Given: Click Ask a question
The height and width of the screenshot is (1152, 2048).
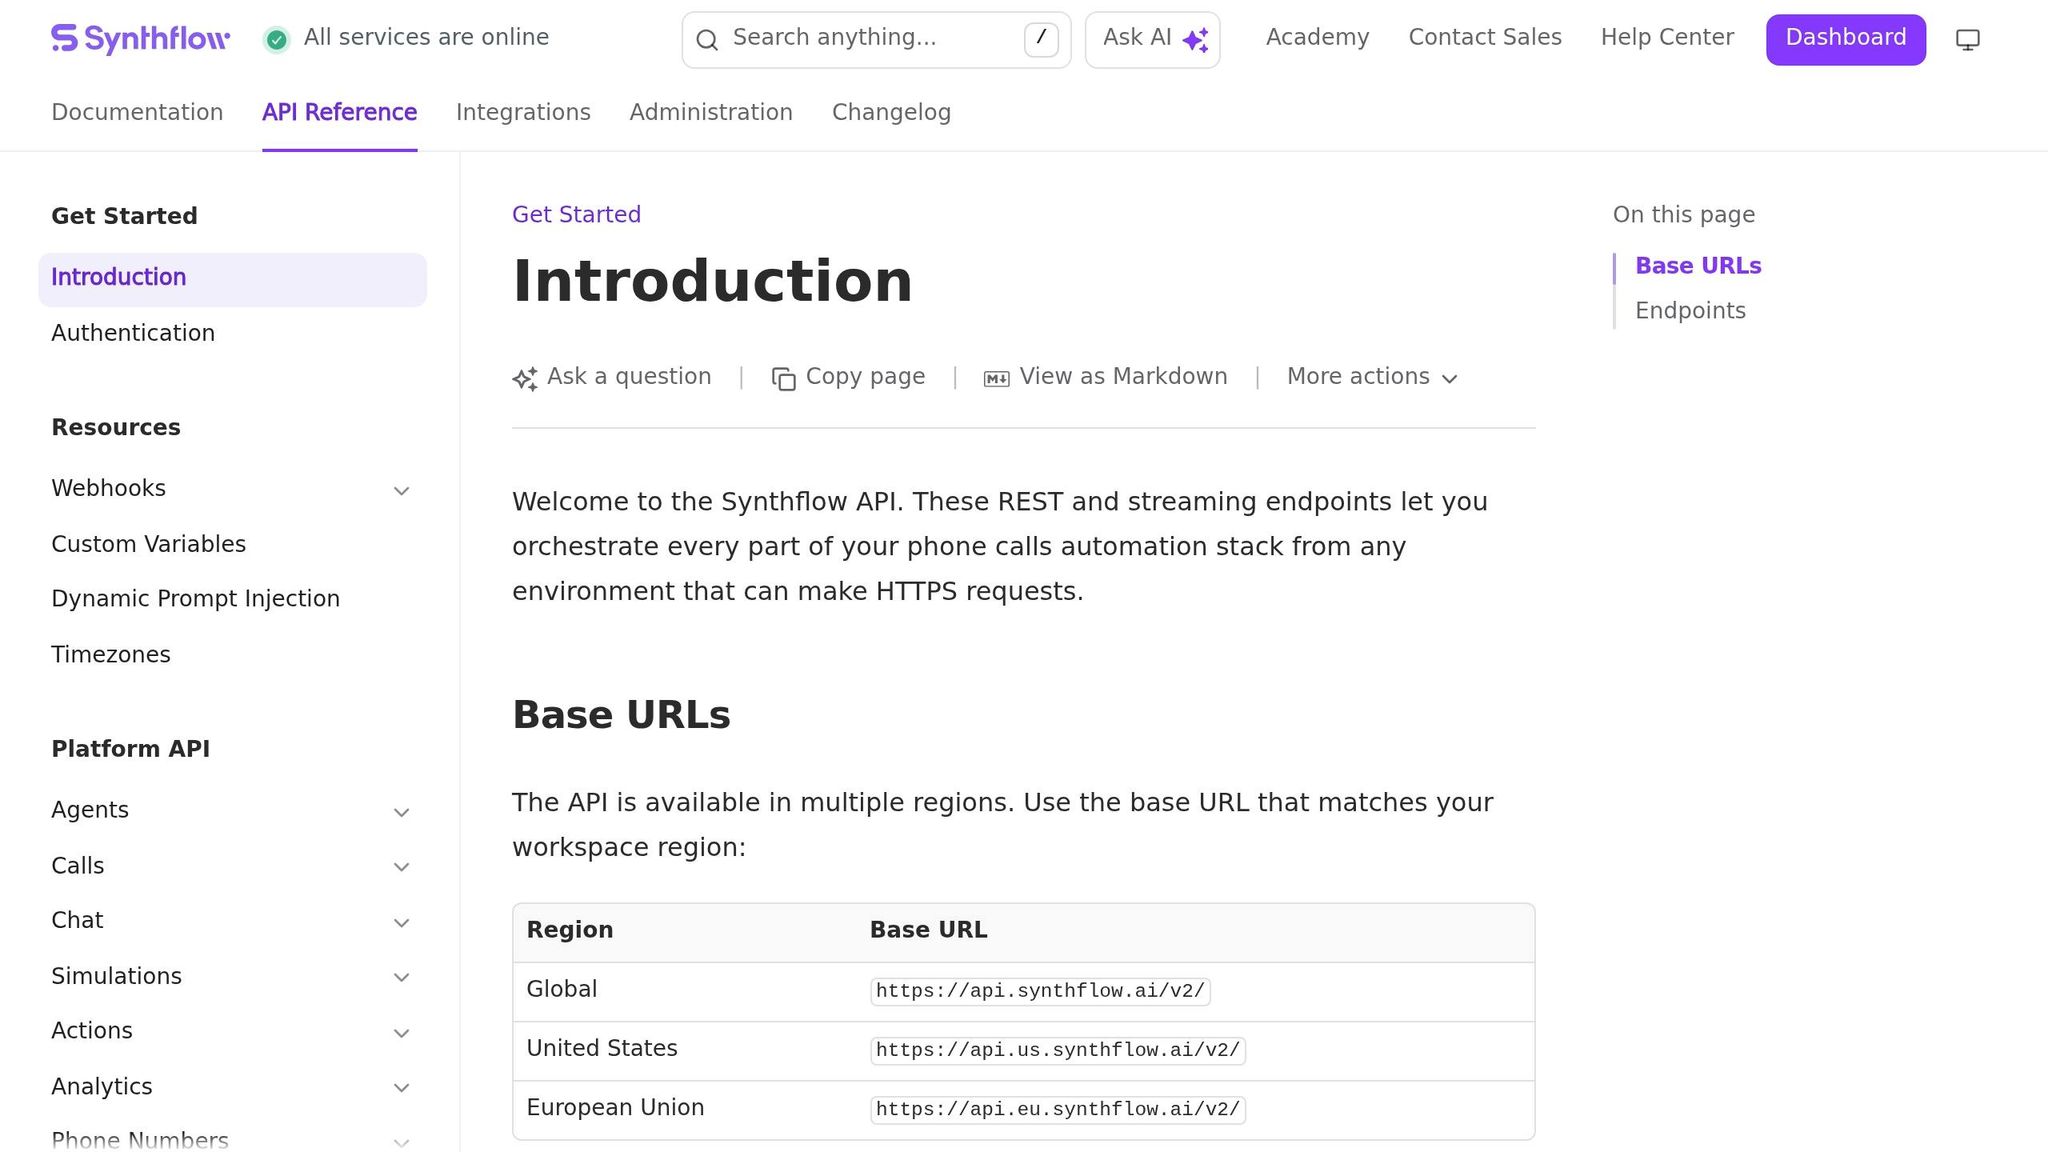Looking at the screenshot, I should point(612,377).
